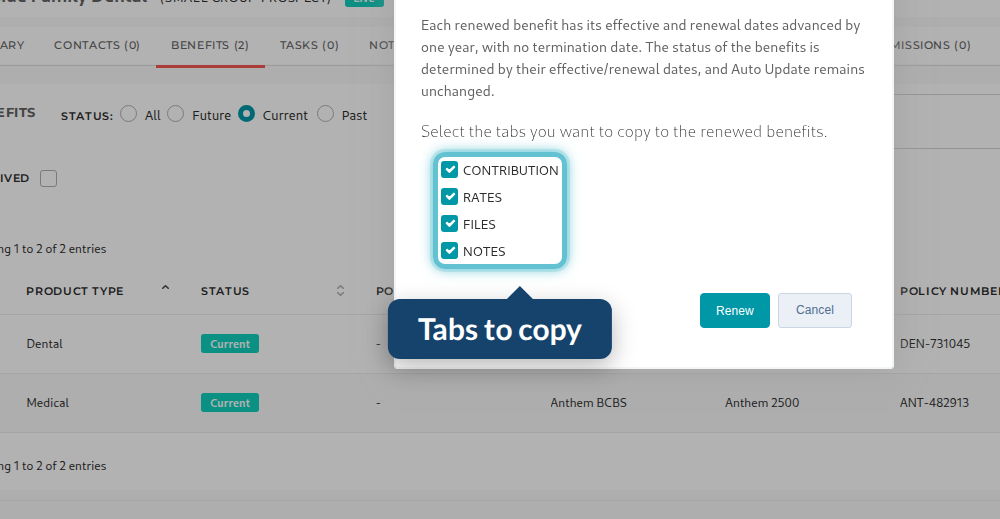Click the Anthem 2500 plan cell

pyautogui.click(x=762, y=403)
